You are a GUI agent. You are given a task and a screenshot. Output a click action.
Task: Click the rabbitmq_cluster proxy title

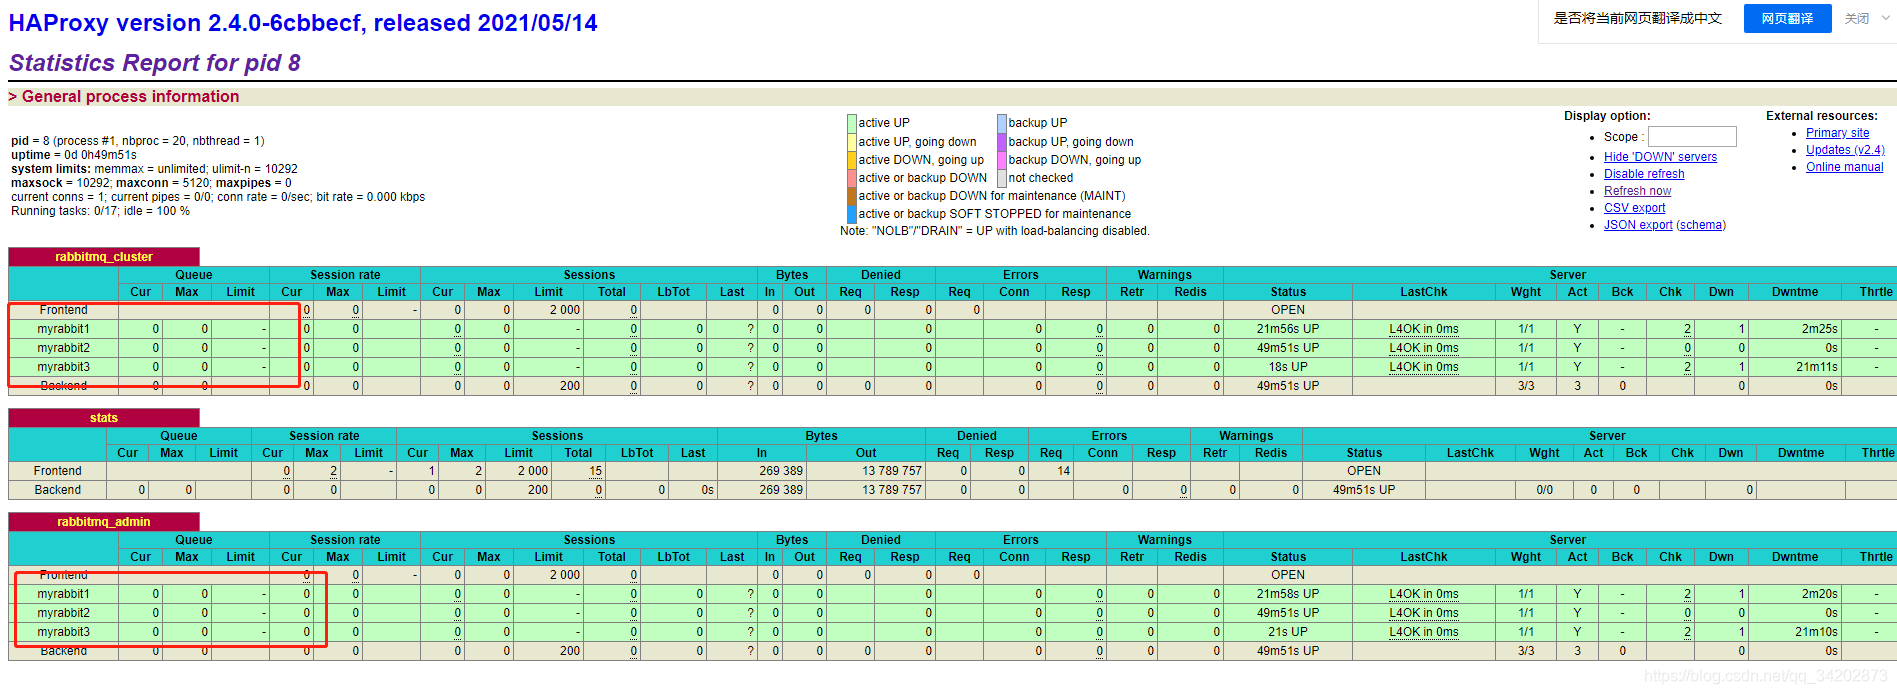pyautogui.click(x=104, y=257)
